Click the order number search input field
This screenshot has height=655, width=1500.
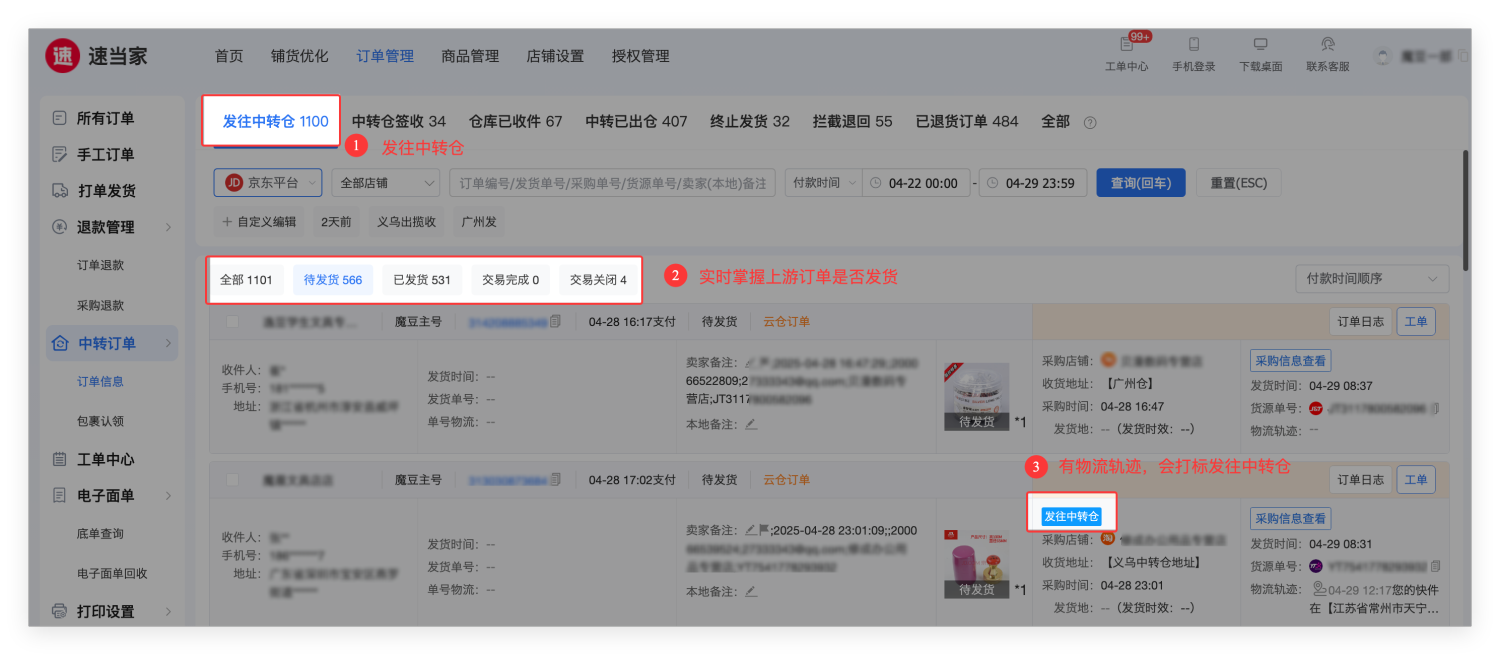[x=612, y=183]
